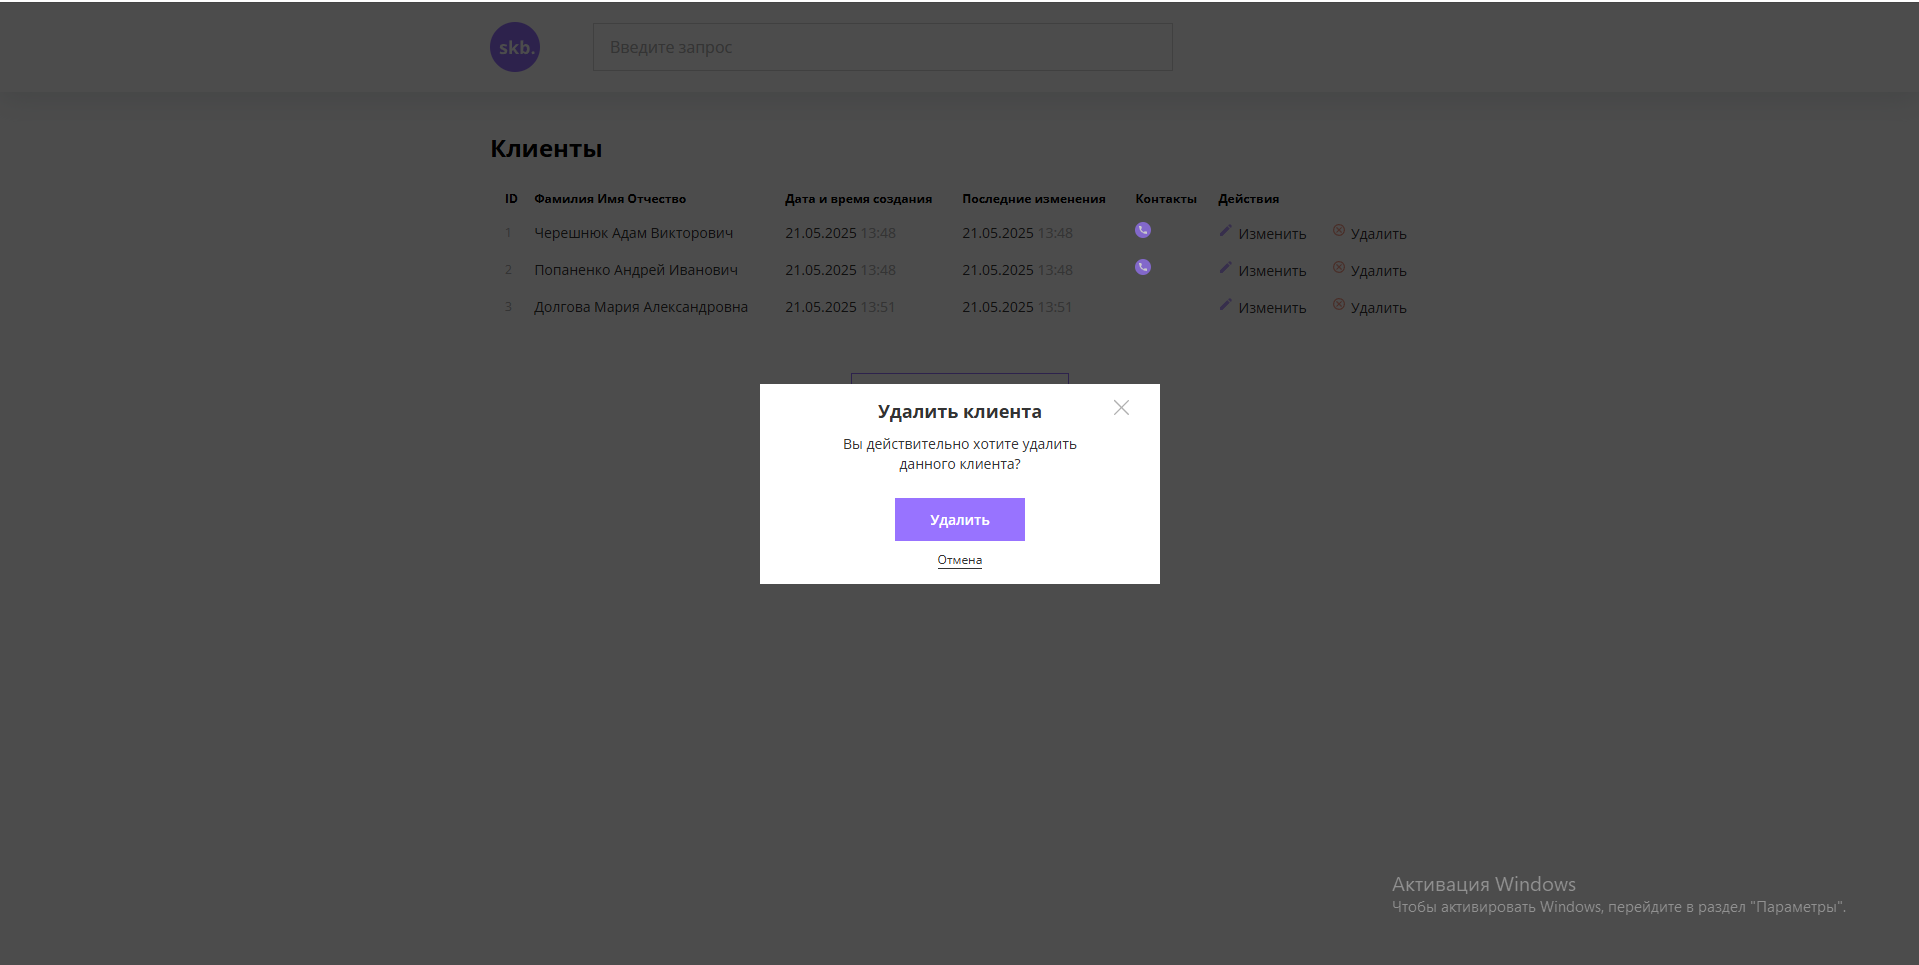Click pencil edit icon for Долгова Мария
The image size is (1919, 965).
1225,305
